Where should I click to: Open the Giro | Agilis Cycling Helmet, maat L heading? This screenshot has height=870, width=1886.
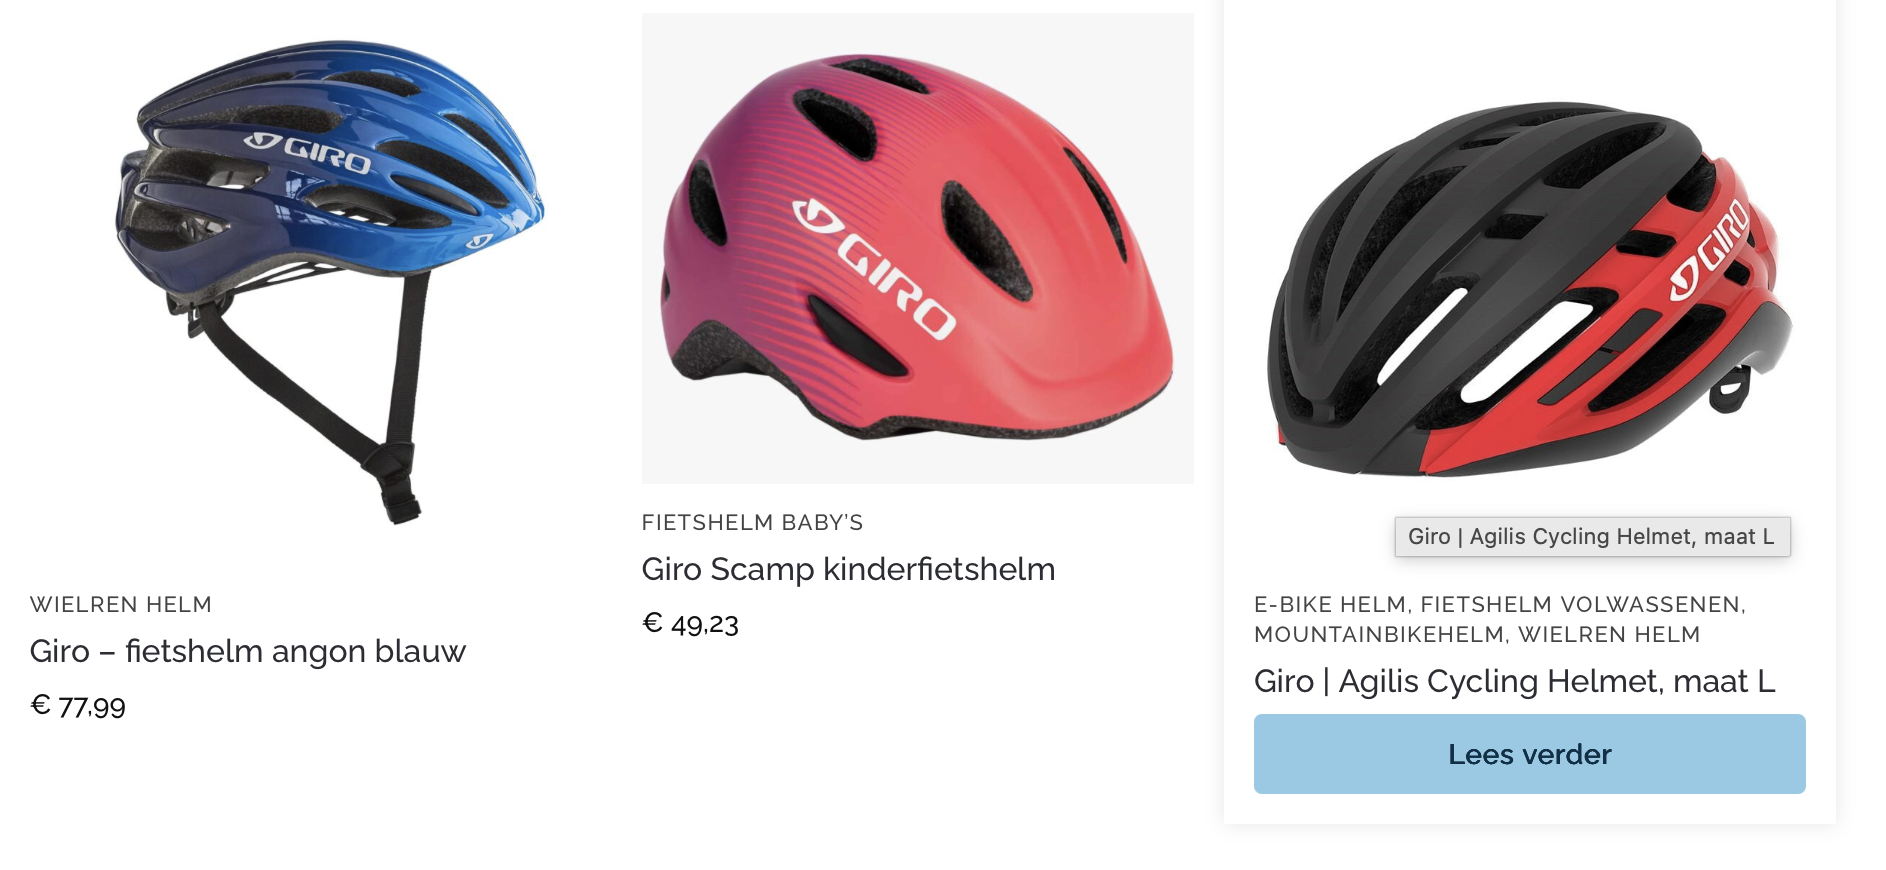(x=1514, y=681)
